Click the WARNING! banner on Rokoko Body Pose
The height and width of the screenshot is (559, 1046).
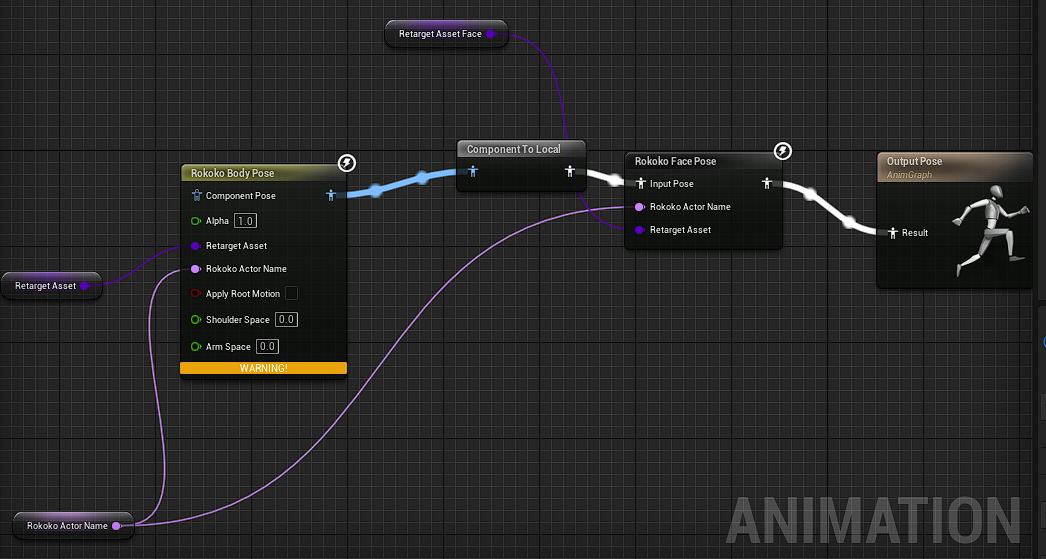click(x=264, y=368)
